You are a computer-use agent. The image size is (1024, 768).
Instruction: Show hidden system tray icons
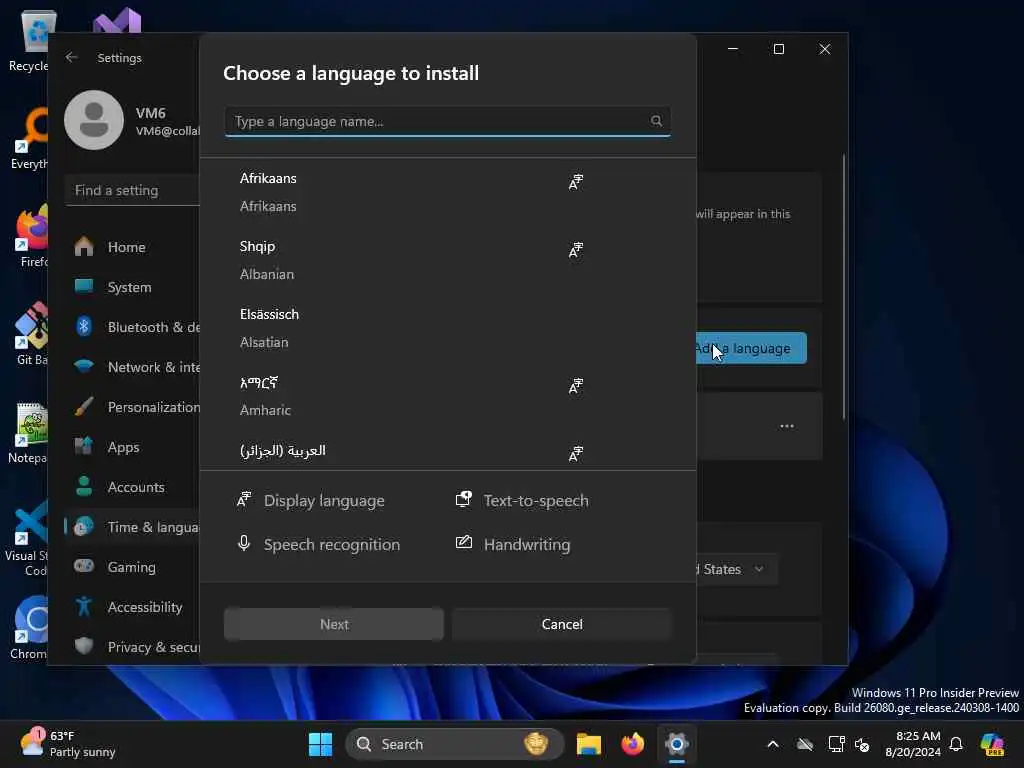coord(773,744)
